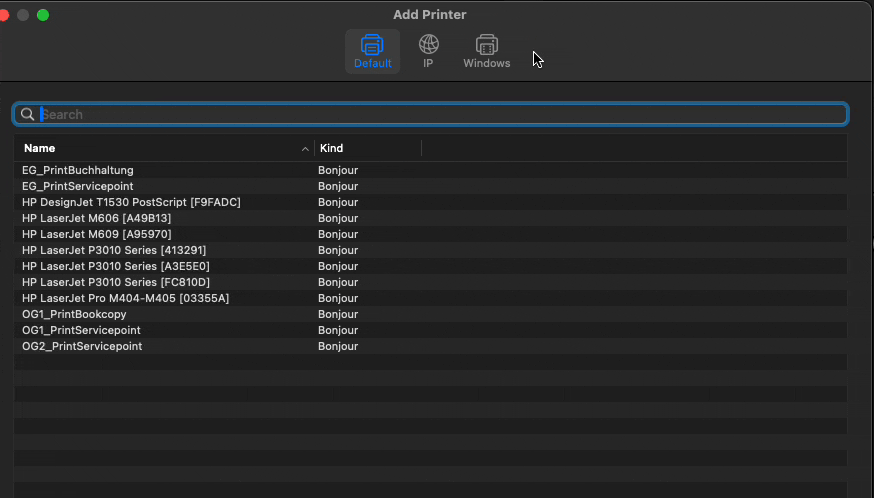
Task: Pick HP LaserJet P3010 Series [FC810D]
Action: click(x=116, y=282)
